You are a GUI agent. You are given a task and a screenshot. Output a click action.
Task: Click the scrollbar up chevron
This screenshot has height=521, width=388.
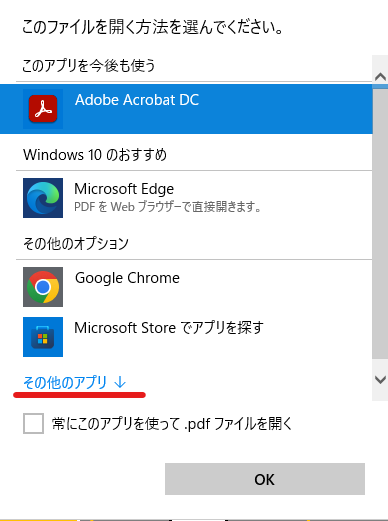(380, 77)
